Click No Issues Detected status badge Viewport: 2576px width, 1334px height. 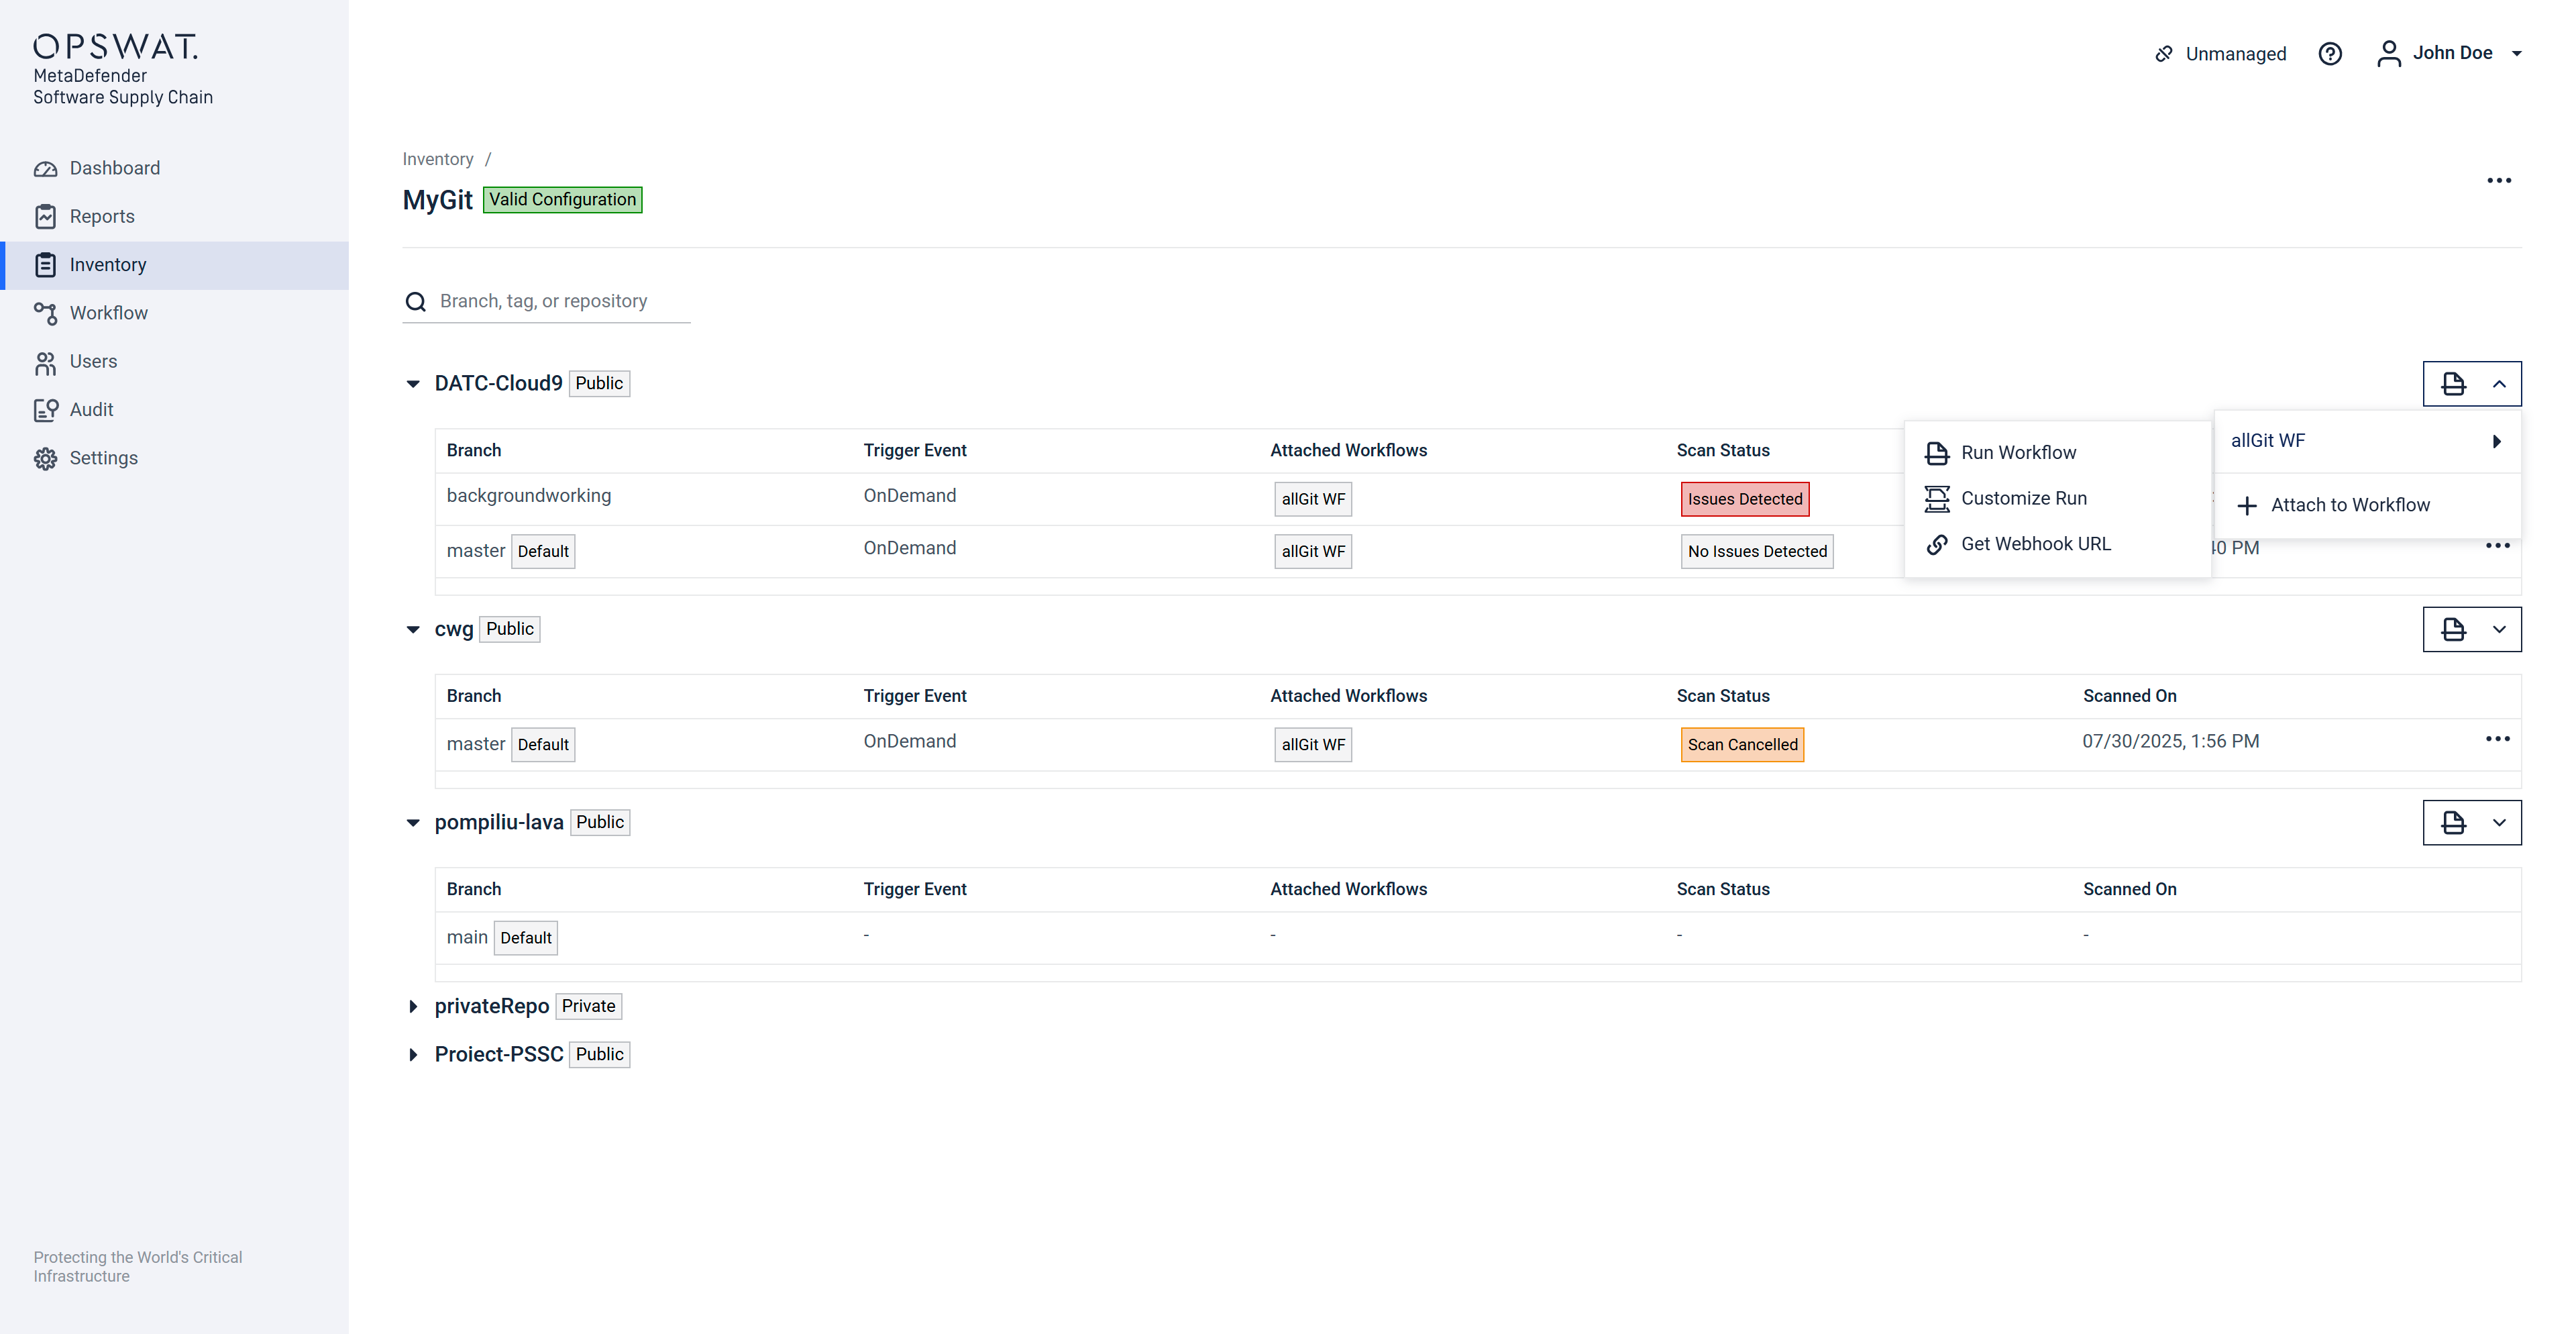(x=1757, y=552)
